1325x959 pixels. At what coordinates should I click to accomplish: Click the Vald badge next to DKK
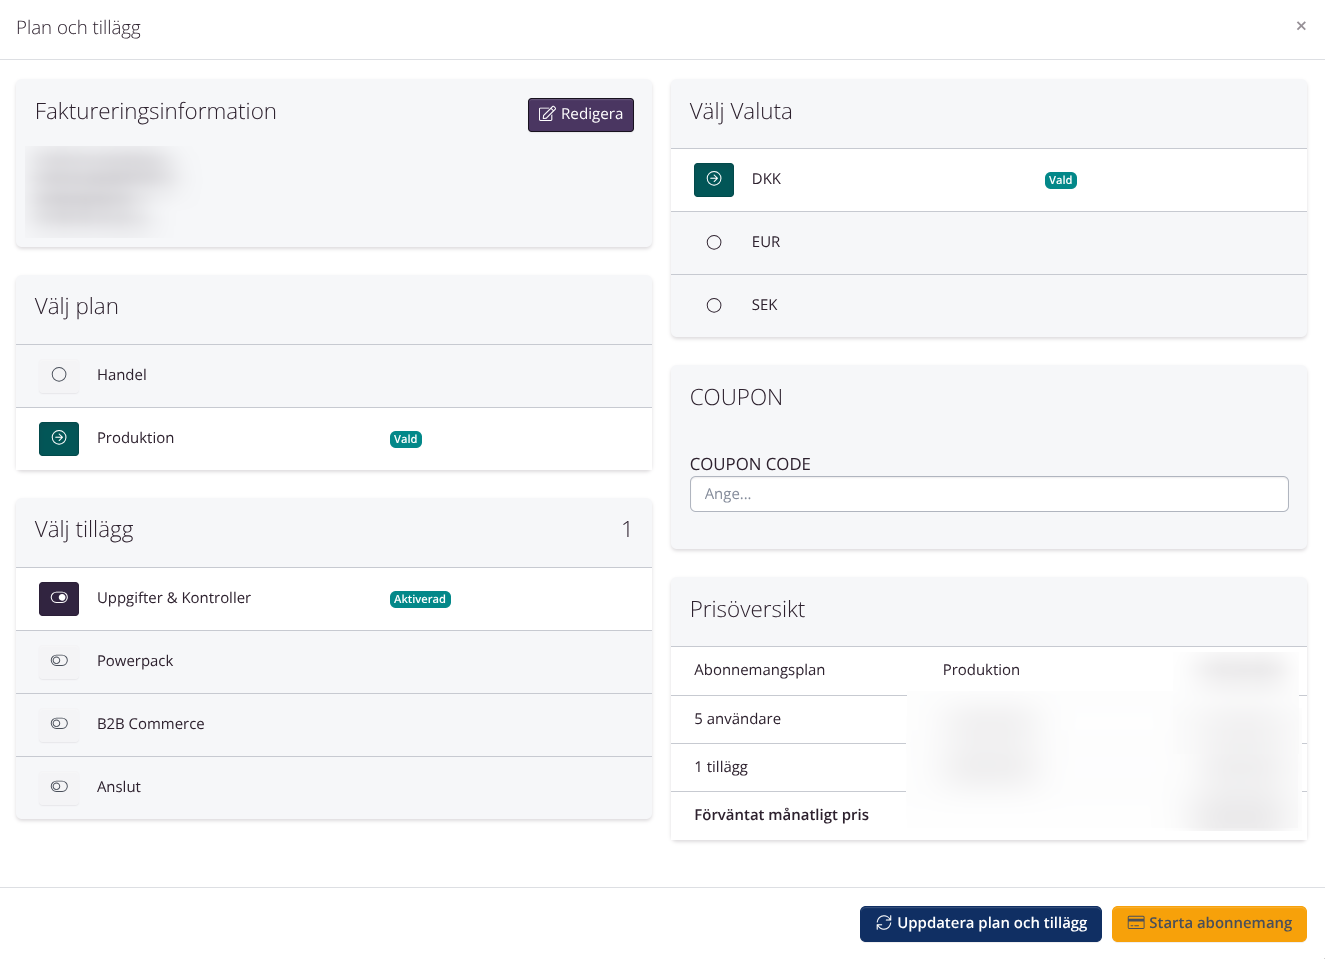coord(1060,181)
